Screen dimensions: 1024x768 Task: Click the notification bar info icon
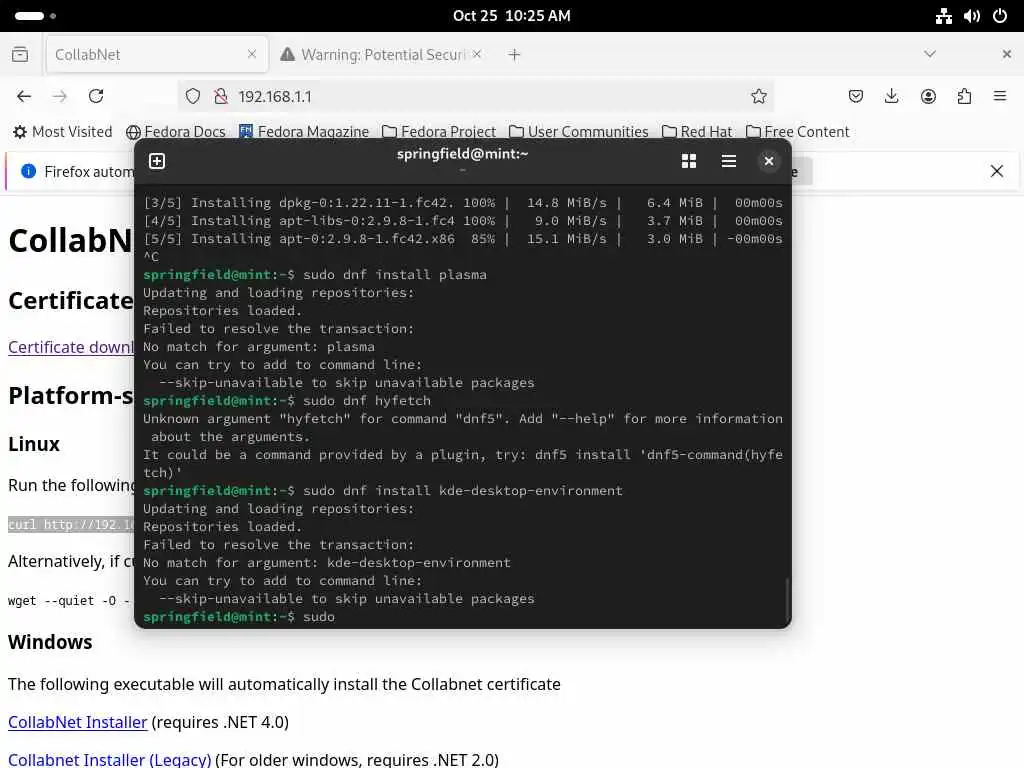coord(29,171)
